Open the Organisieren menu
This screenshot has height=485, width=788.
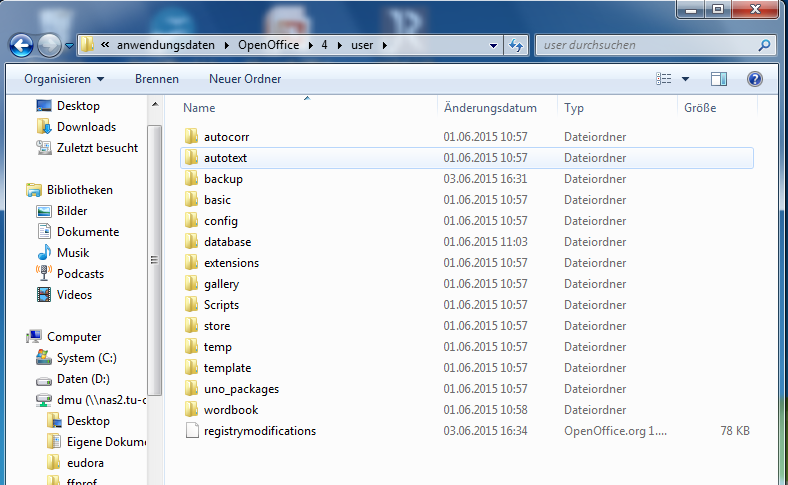[64, 79]
